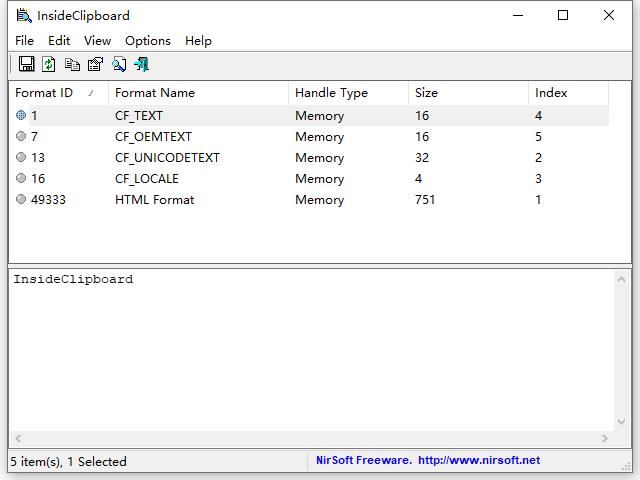Open the Options menu

[x=148, y=41]
